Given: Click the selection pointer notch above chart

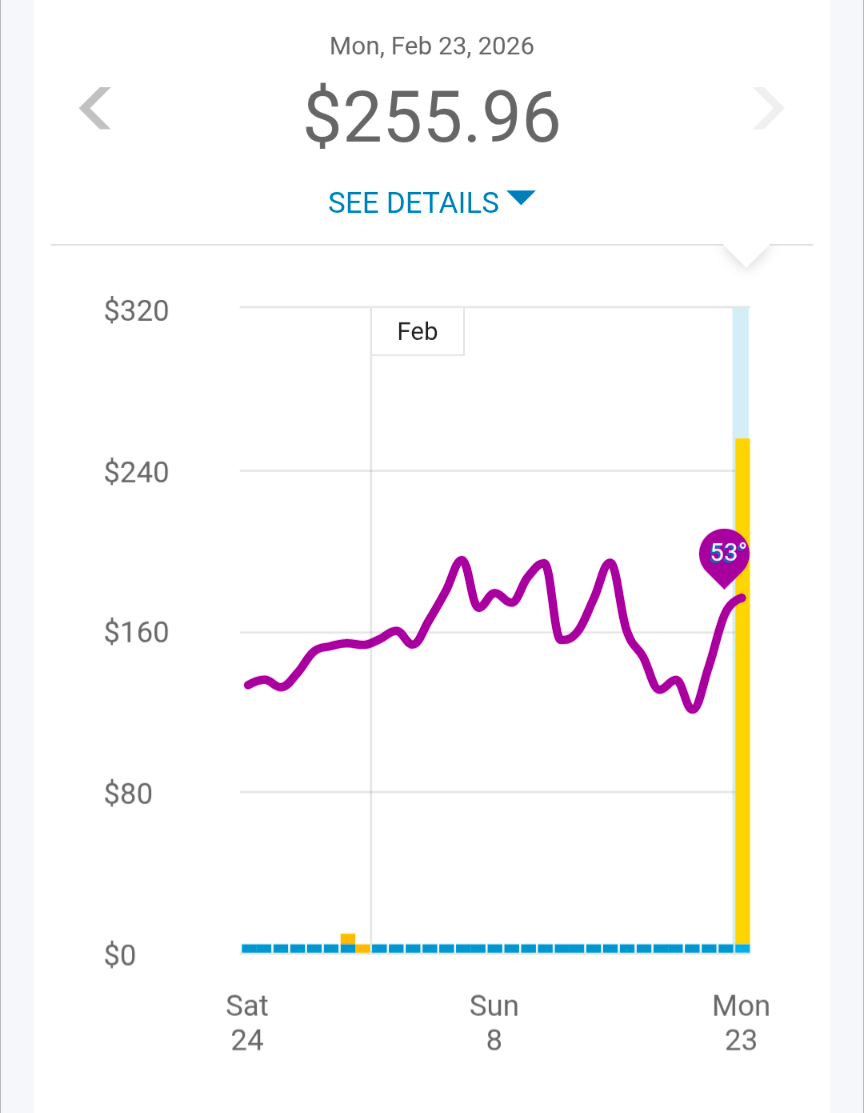Looking at the screenshot, I should coord(746,256).
